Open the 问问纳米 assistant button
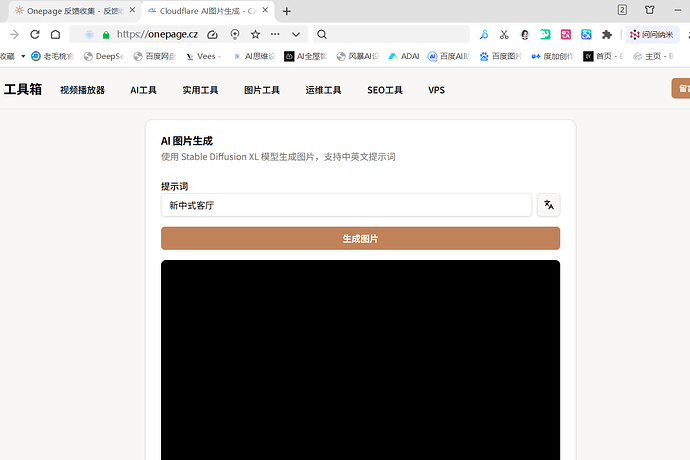The height and width of the screenshot is (460, 690). pos(652,34)
